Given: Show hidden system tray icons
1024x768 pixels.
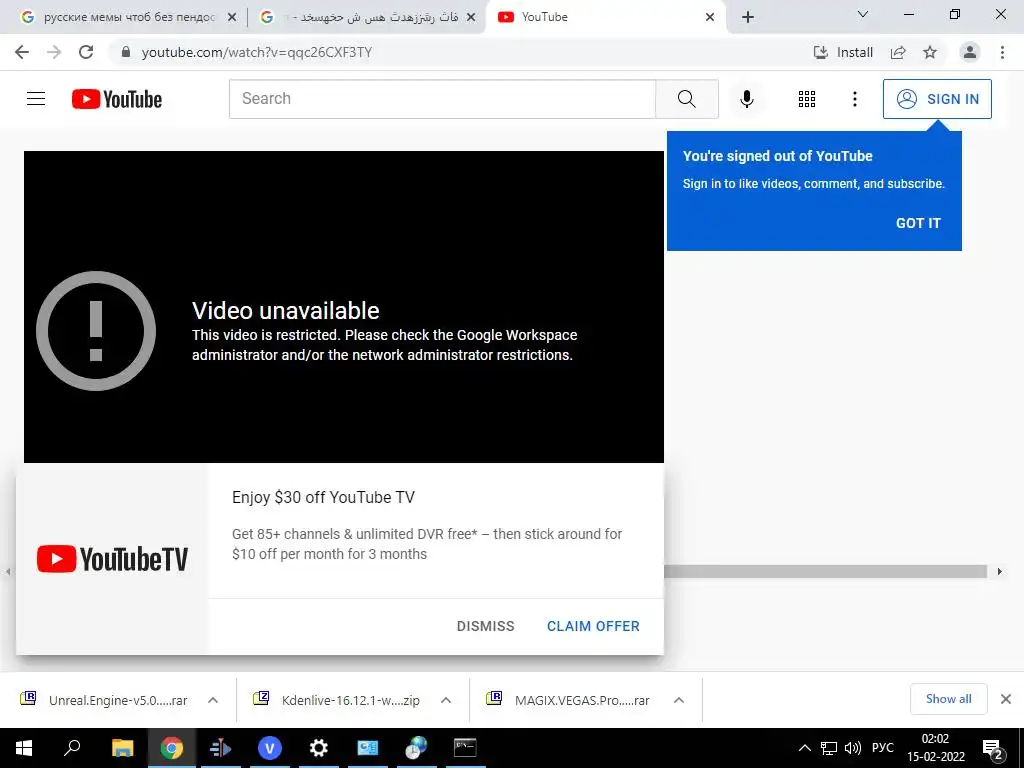Looking at the screenshot, I should (x=805, y=748).
